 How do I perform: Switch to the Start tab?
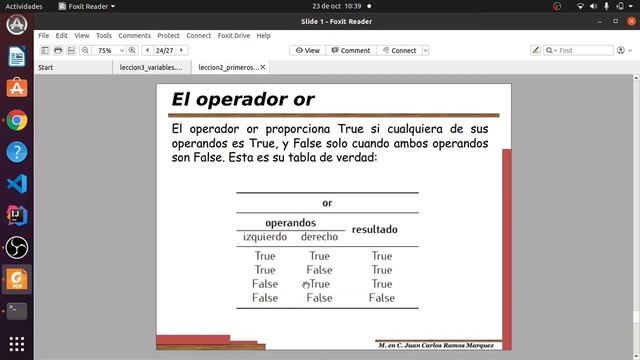(73, 67)
